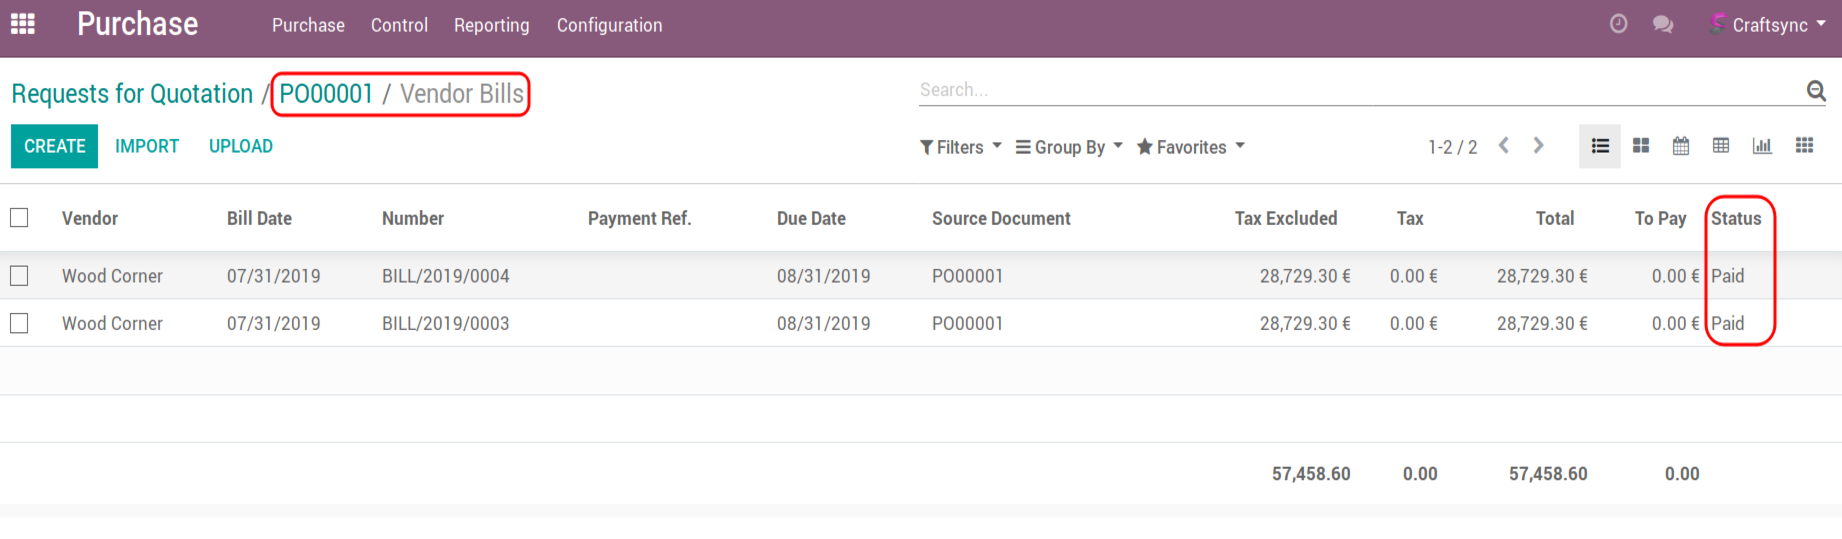This screenshot has width=1842, height=539.
Task: Switch to list view
Action: point(1600,146)
